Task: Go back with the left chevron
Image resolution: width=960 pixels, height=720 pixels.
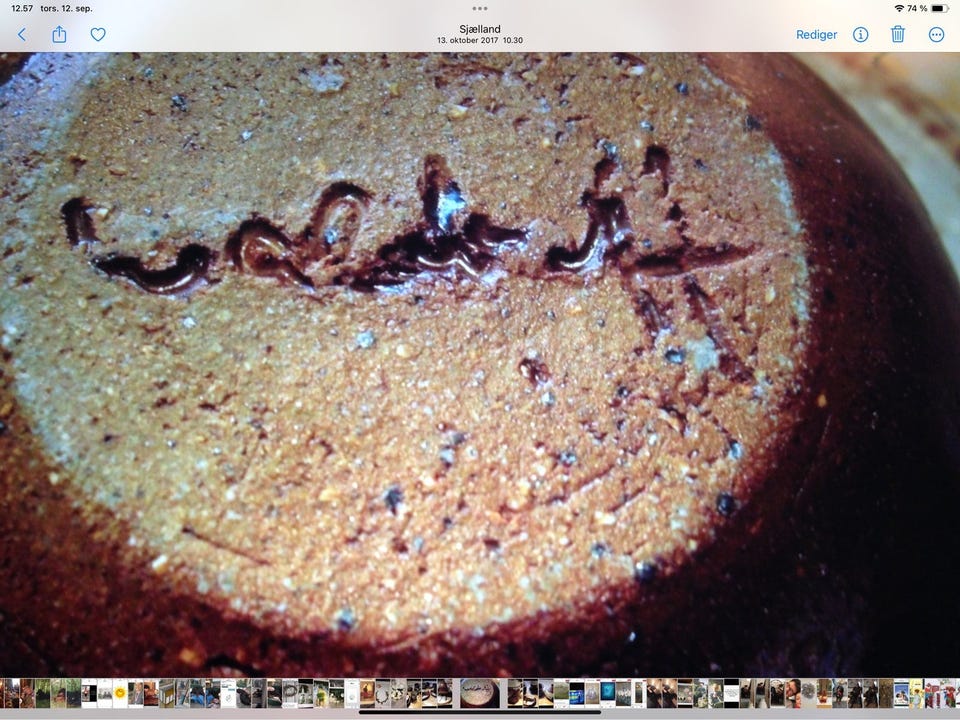Action: point(22,34)
